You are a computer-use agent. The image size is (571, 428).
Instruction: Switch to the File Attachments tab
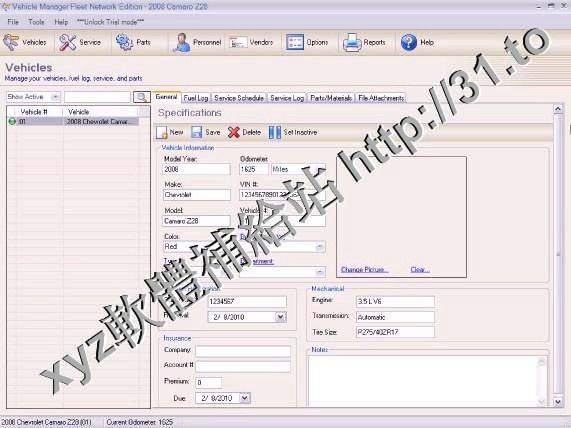(x=381, y=98)
